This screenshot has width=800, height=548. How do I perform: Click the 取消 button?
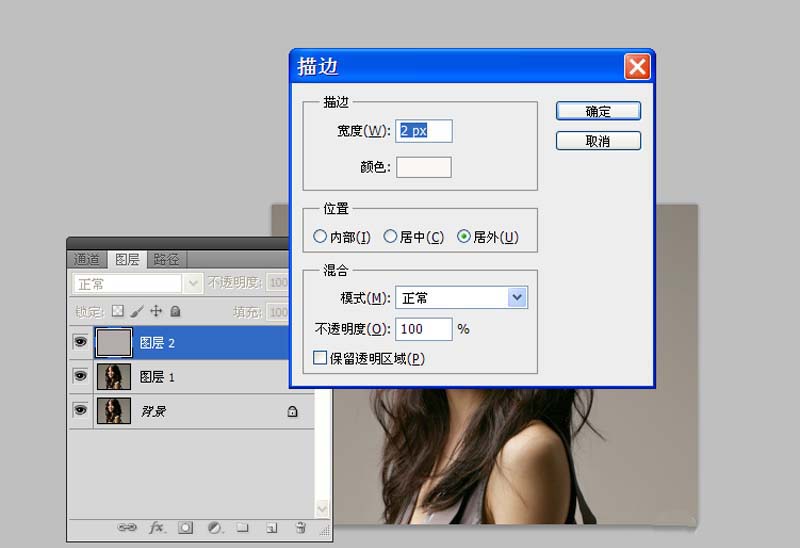598,141
